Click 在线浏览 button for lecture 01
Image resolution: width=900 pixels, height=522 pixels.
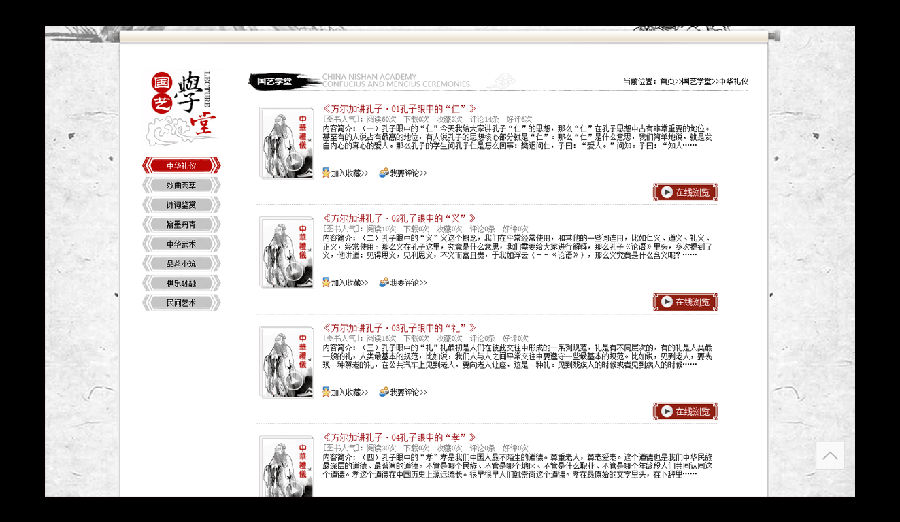pos(685,192)
